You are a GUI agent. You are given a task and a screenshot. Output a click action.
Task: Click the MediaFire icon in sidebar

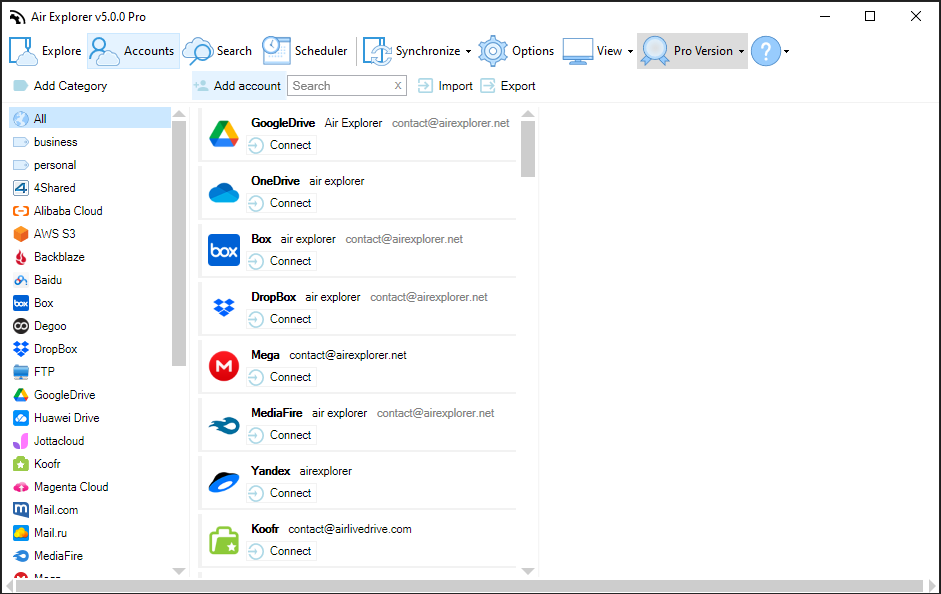click(21, 556)
